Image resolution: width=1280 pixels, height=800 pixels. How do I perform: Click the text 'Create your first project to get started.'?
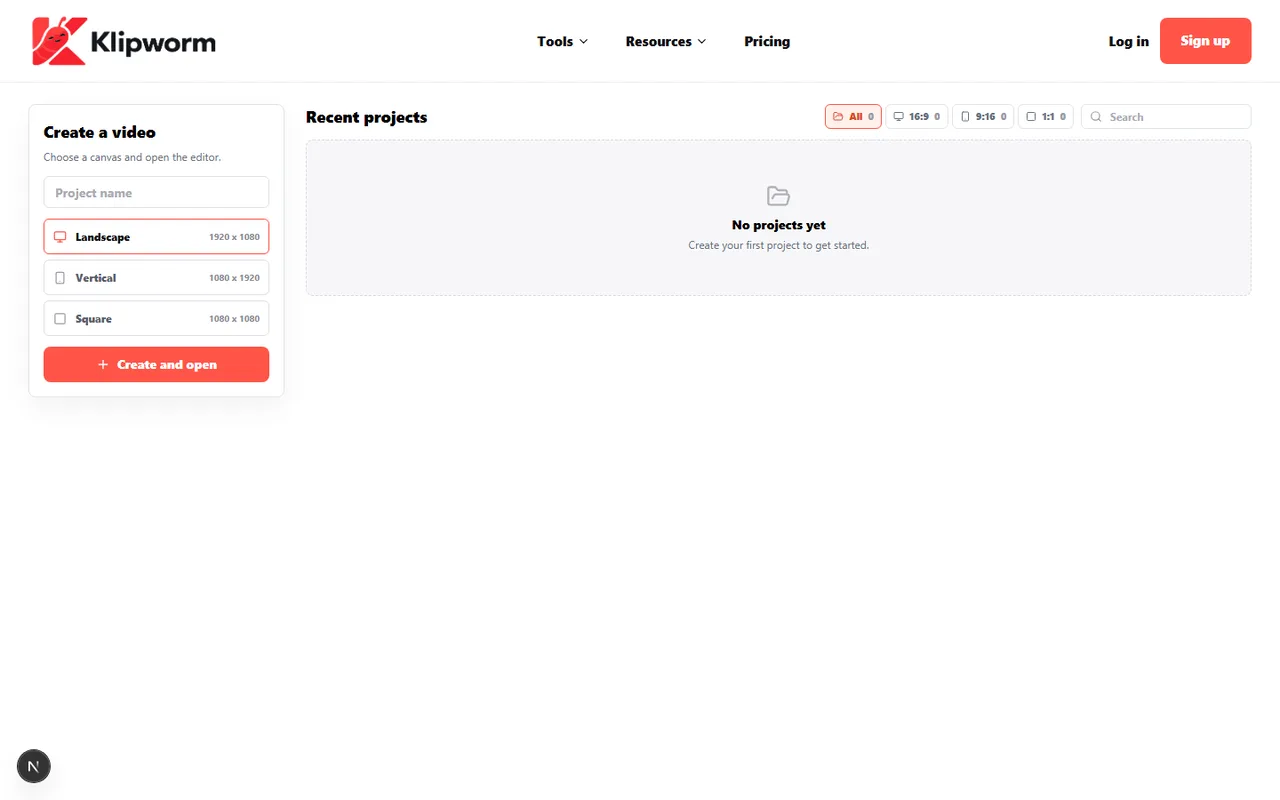tap(778, 245)
